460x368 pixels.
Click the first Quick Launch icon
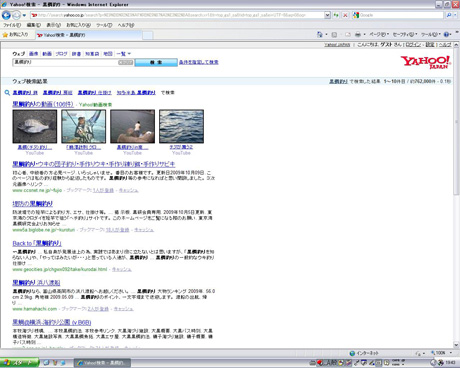pos(46,363)
